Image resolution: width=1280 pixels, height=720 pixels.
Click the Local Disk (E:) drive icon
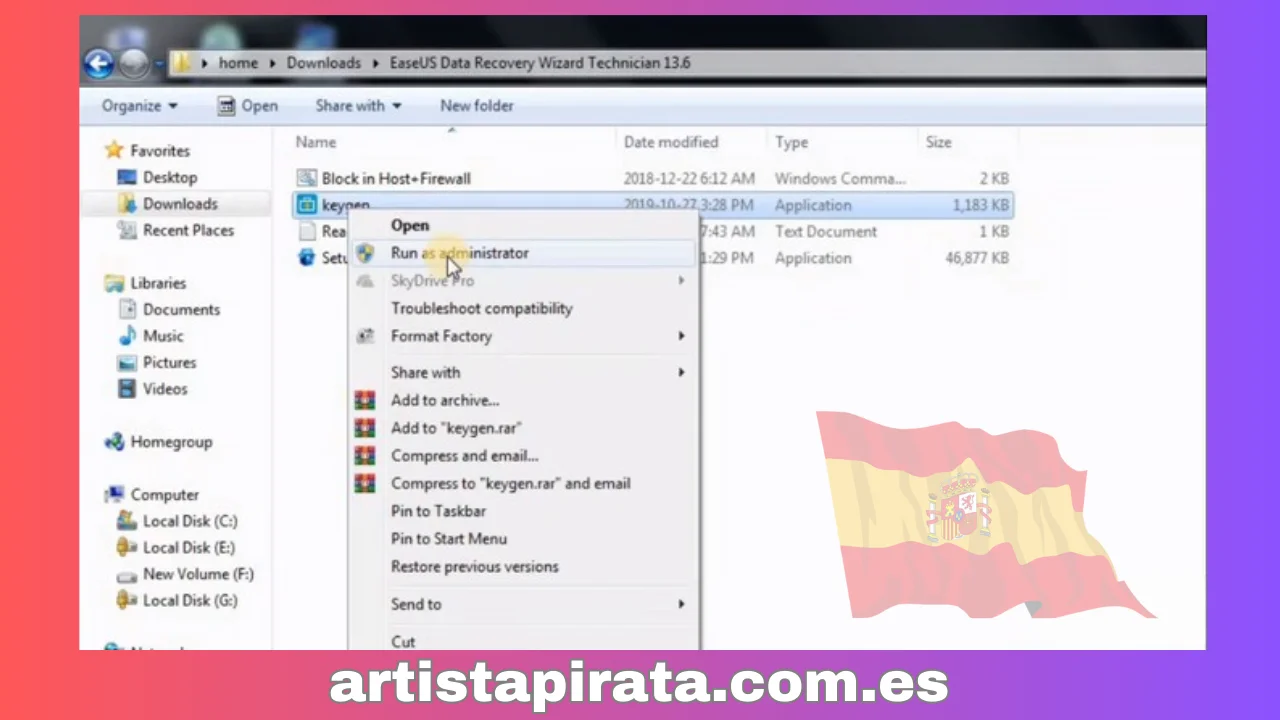point(127,548)
